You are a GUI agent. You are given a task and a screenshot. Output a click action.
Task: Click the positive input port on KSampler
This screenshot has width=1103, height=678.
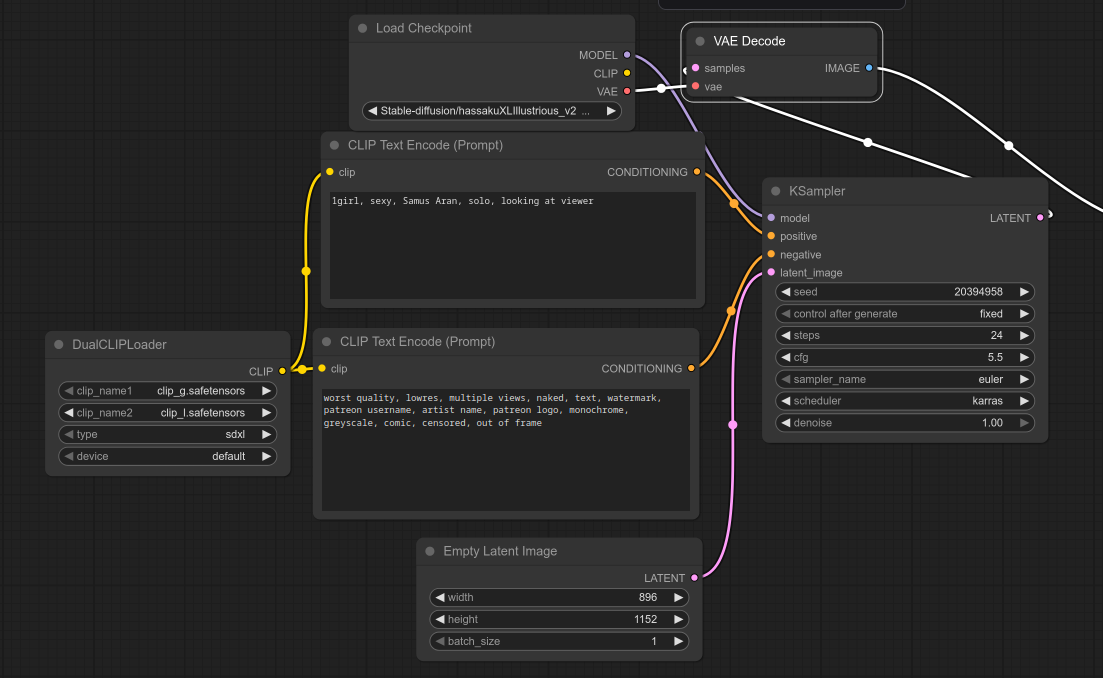pos(772,236)
